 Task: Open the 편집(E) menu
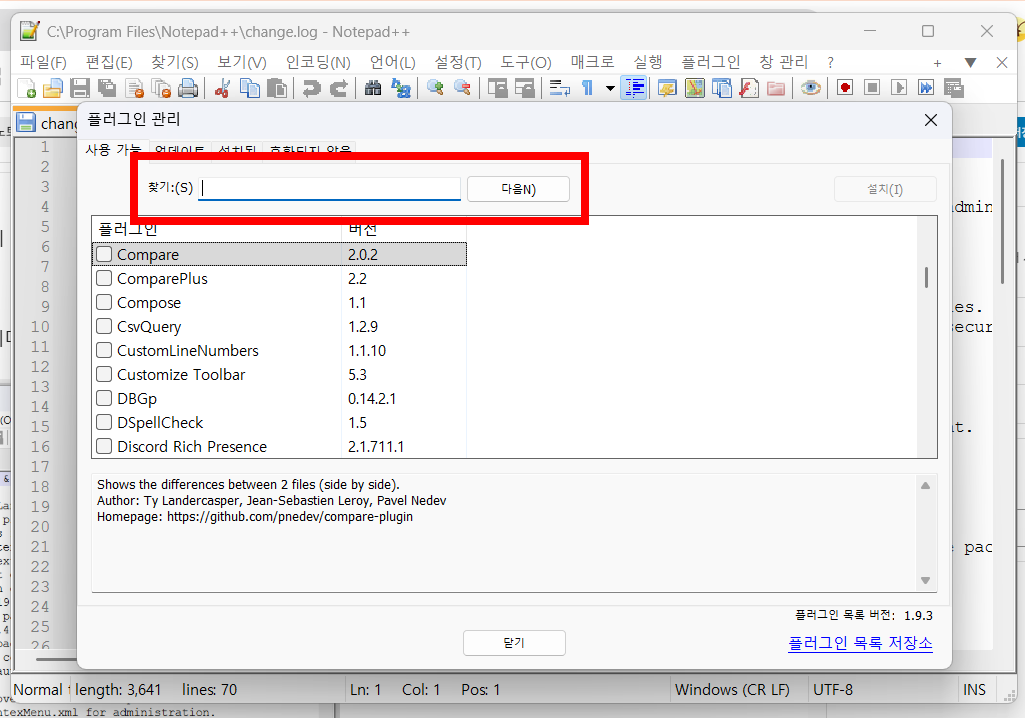[x=109, y=62]
